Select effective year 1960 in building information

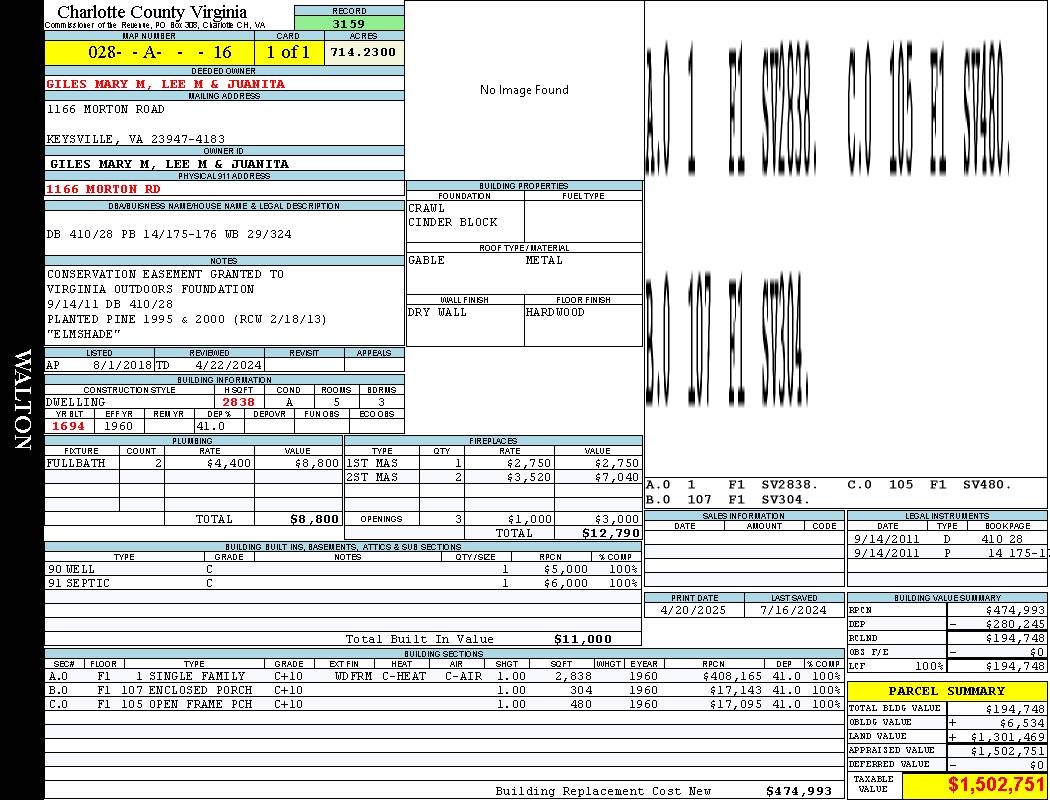(x=118, y=426)
